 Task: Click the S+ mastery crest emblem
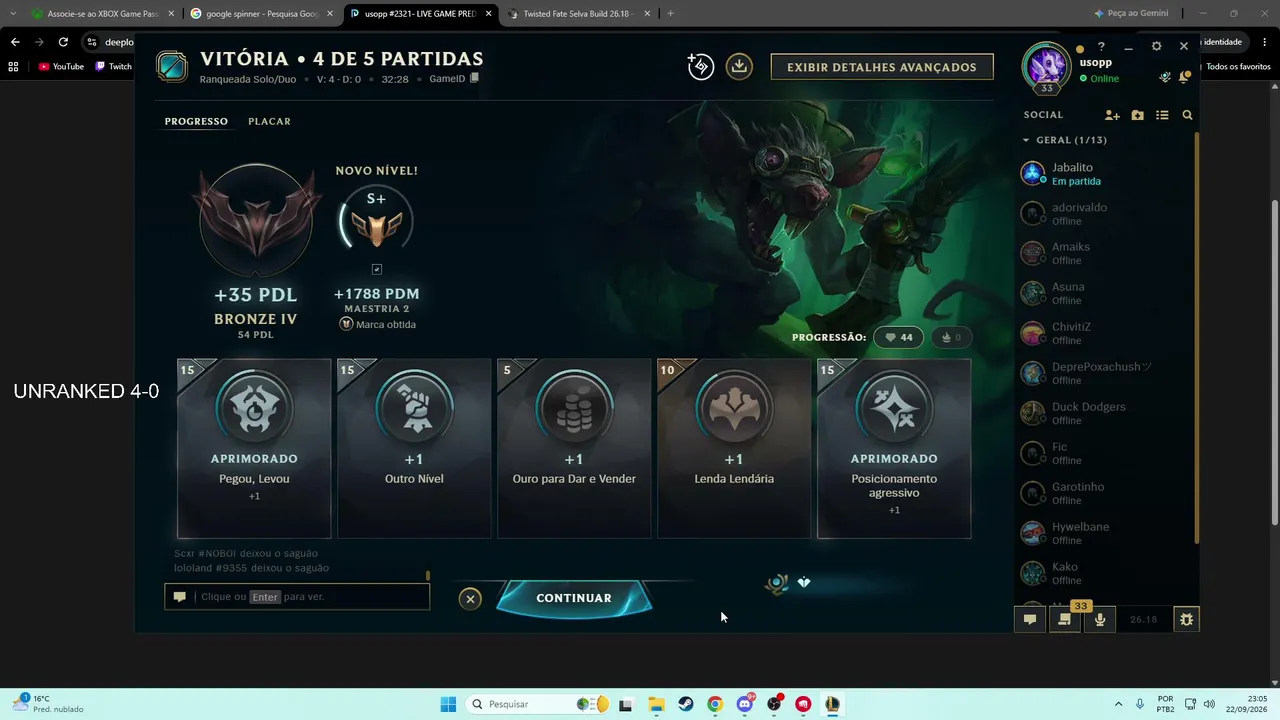[376, 222]
